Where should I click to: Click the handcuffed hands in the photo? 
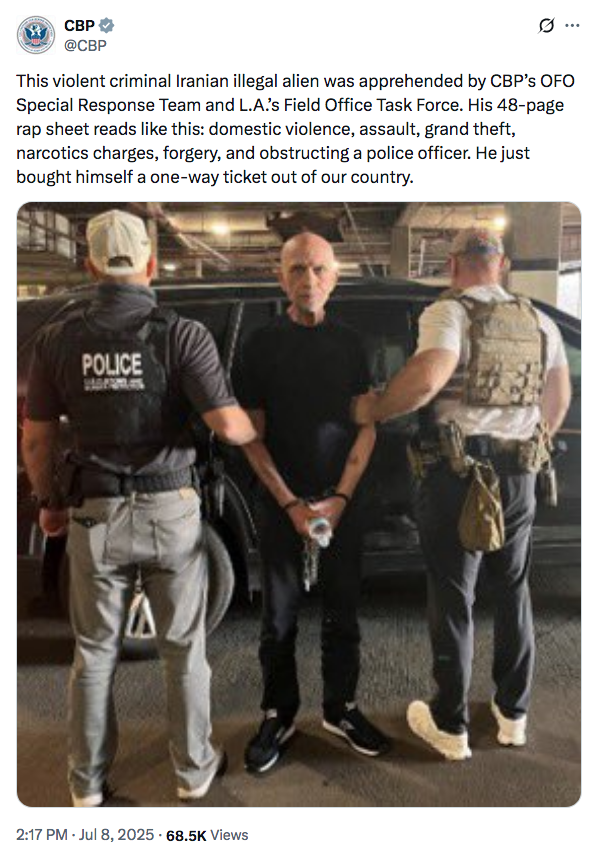[x=316, y=517]
